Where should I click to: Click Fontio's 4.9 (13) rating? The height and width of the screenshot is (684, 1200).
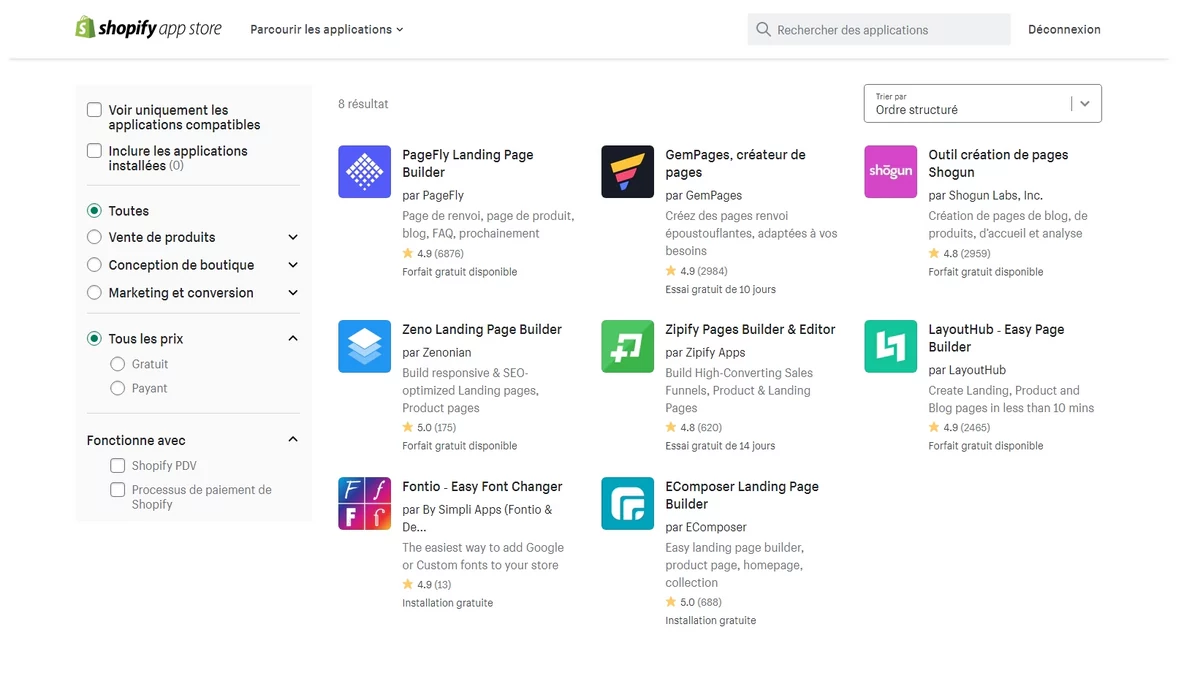tap(427, 585)
